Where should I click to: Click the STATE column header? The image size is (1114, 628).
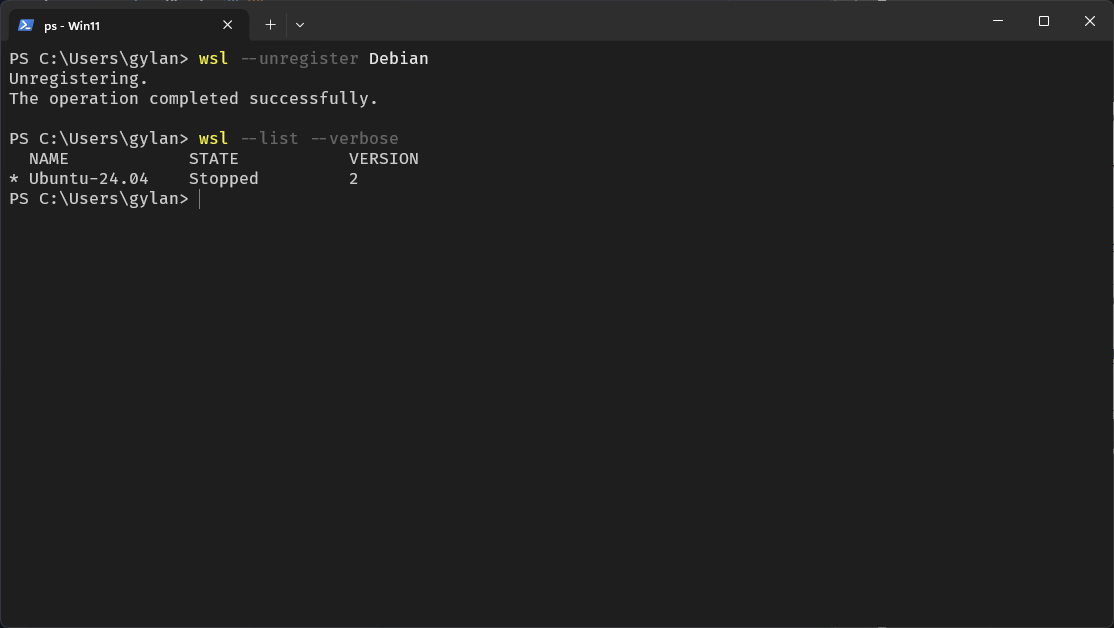pos(213,159)
